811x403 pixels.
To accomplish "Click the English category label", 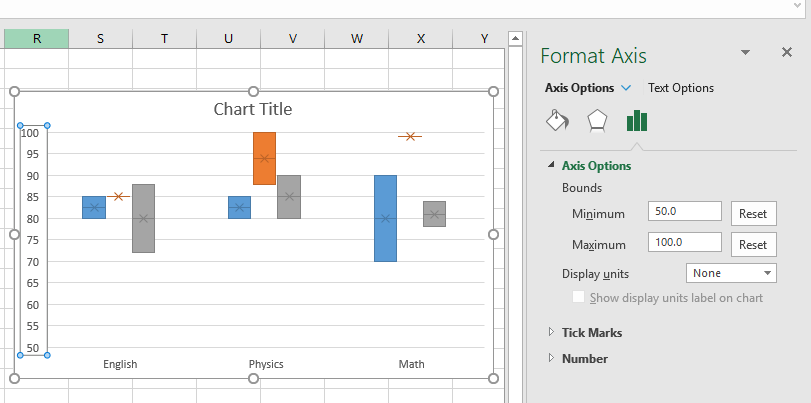I will pyautogui.click(x=120, y=364).
